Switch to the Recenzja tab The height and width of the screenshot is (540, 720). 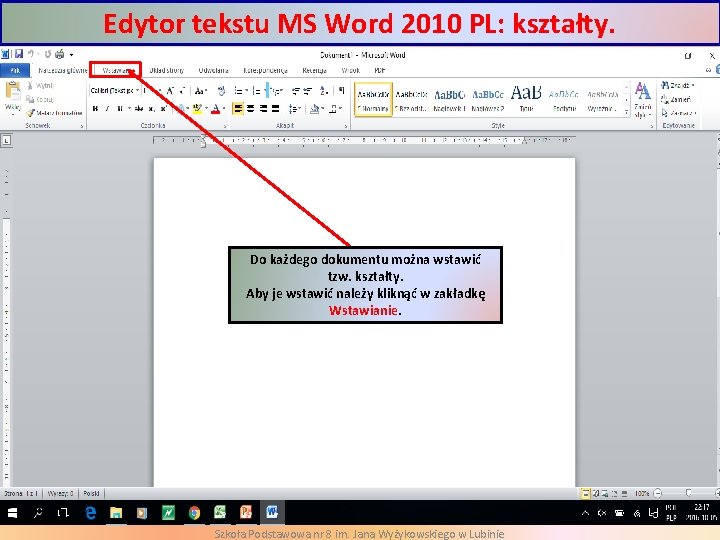click(x=315, y=70)
